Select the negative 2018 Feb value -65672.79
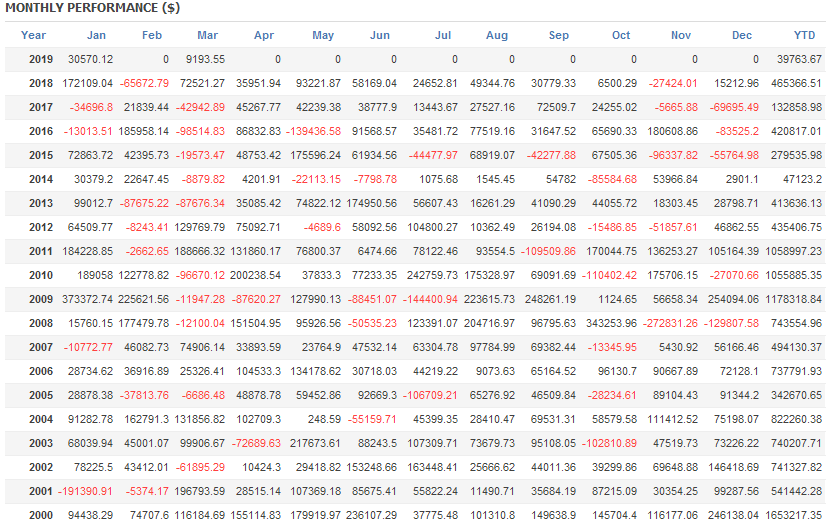This screenshot has width=836, height=529. point(144,83)
